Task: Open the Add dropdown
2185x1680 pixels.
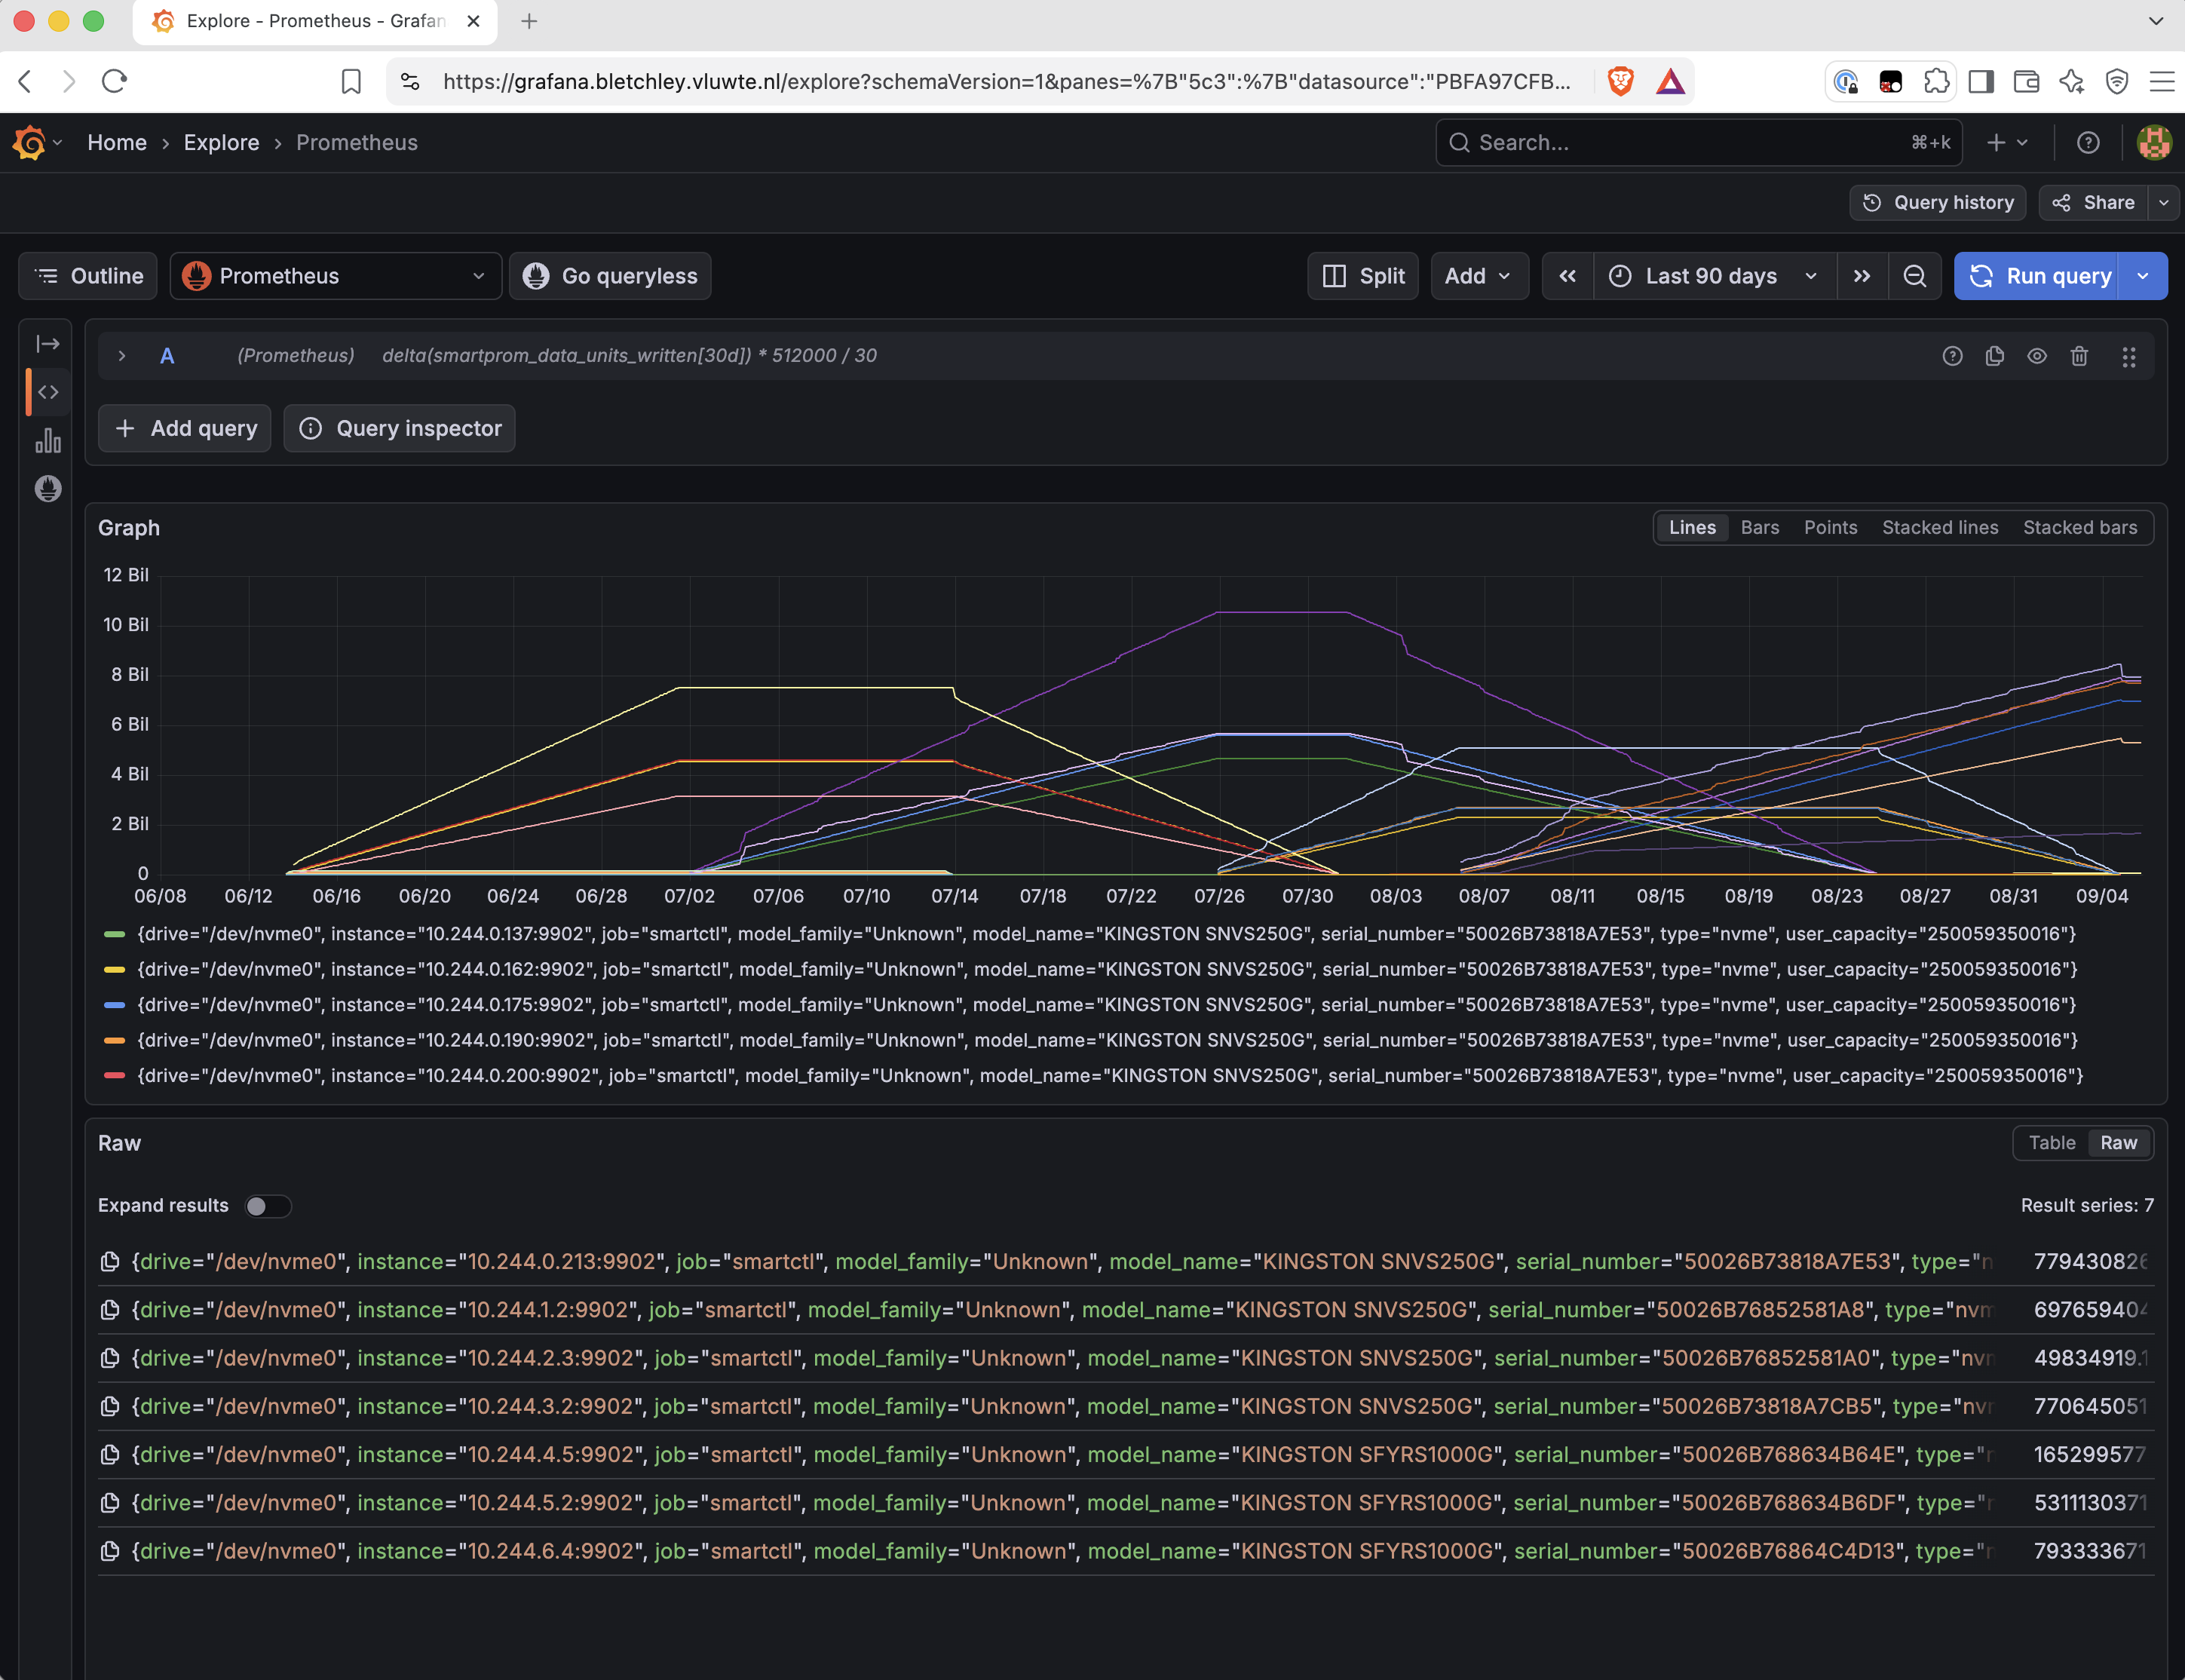Action: (x=1479, y=276)
